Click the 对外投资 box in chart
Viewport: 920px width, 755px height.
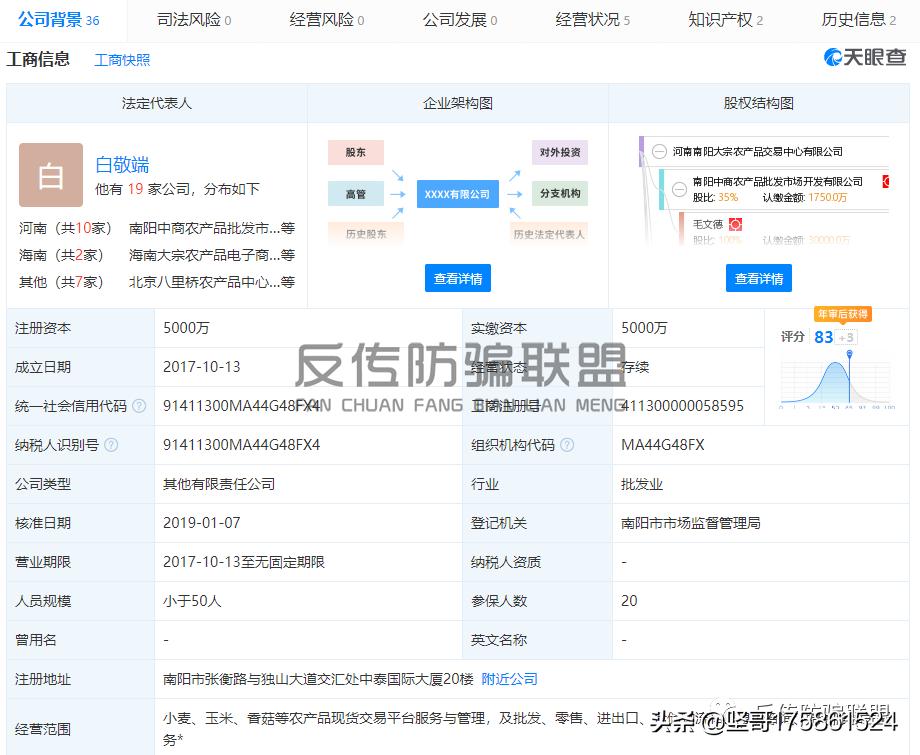[x=560, y=153]
